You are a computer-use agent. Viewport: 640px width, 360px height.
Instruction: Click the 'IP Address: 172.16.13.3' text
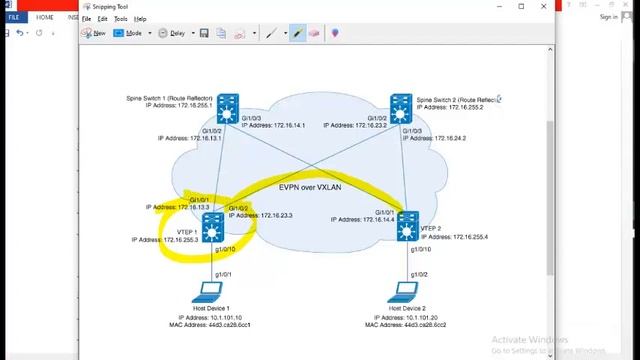coord(178,207)
